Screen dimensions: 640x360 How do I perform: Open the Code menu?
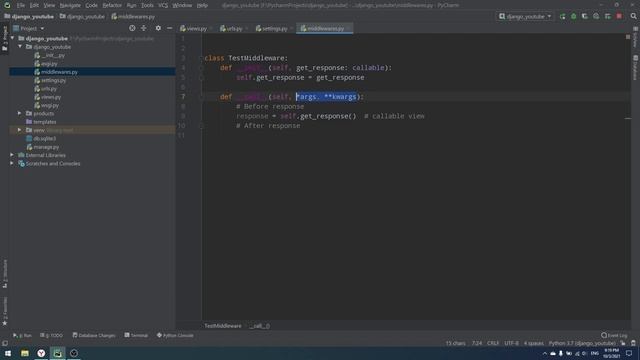[91, 5]
